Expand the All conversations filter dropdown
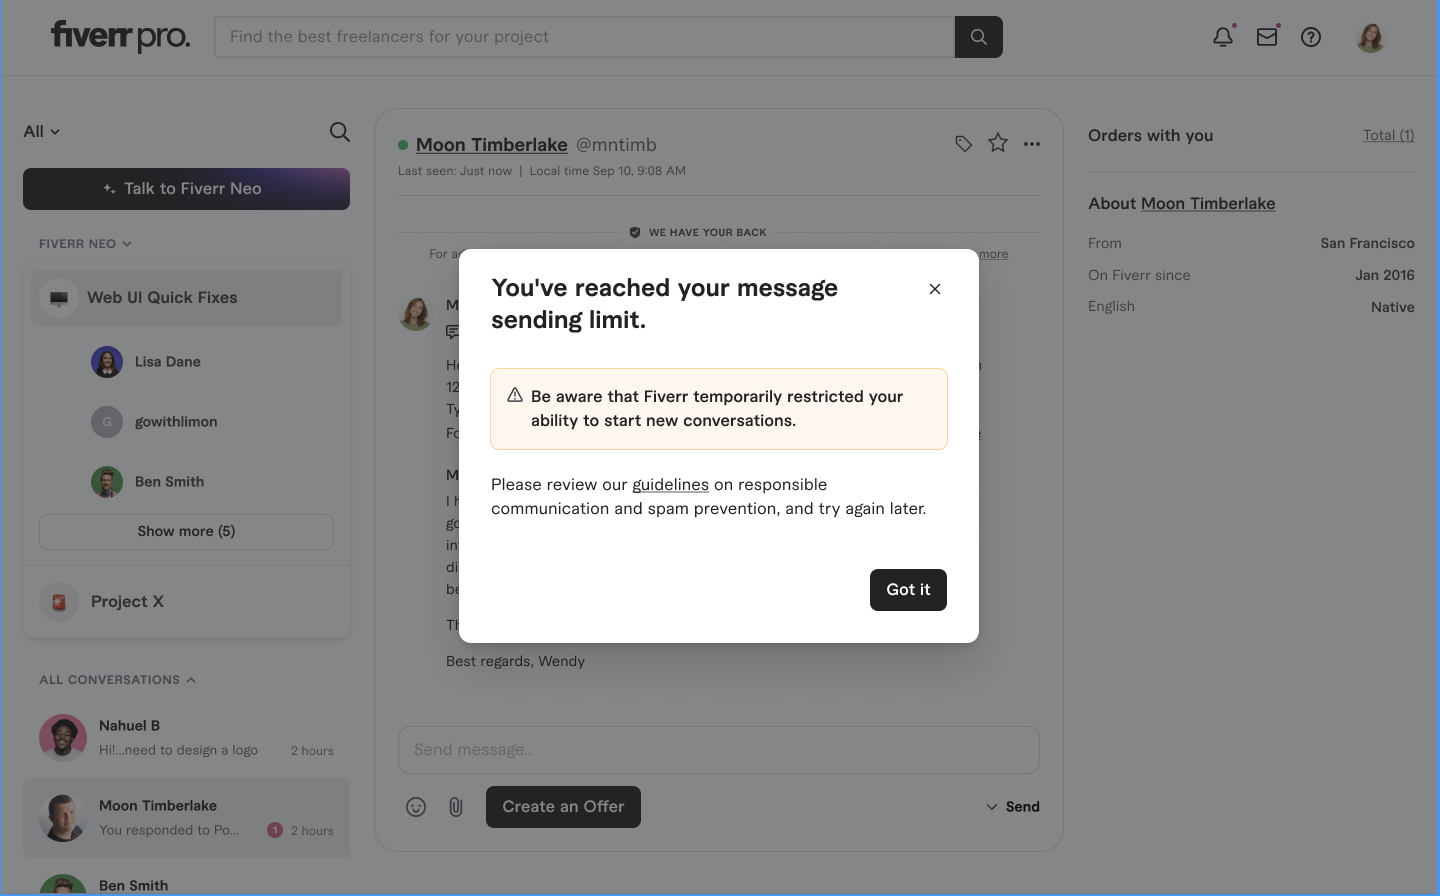This screenshot has height=896, width=1440. pos(42,132)
